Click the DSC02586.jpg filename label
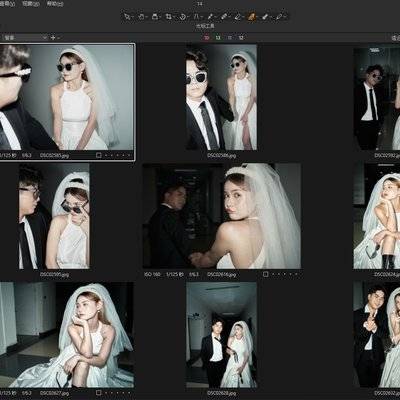This screenshot has height=400, width=400. pos(221,155)
